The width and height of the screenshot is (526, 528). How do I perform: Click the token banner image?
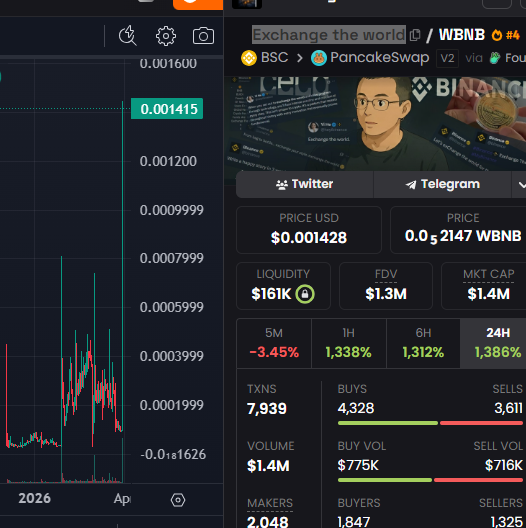pos(375,124)
